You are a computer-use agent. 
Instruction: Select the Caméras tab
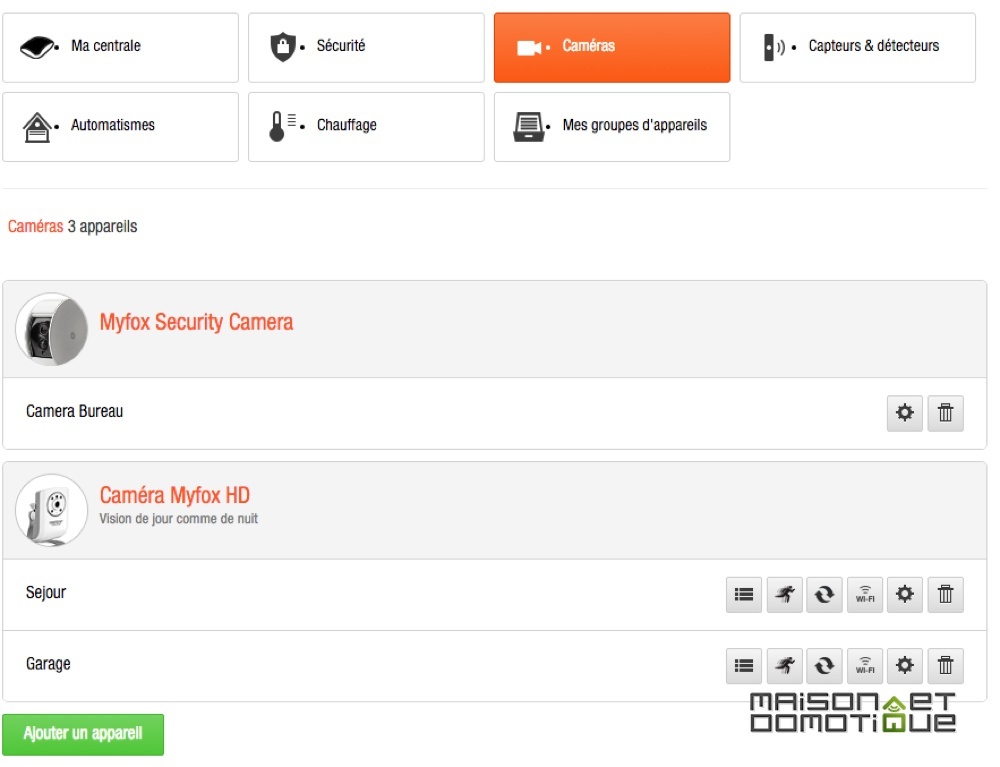click(612, 47)
